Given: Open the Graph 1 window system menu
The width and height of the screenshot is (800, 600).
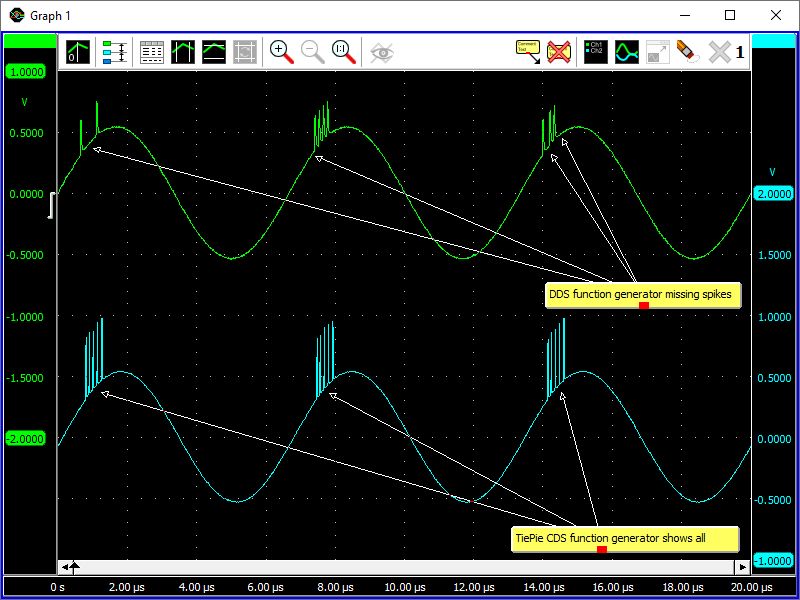Looking at the screenshot, I should click(16, 15).
